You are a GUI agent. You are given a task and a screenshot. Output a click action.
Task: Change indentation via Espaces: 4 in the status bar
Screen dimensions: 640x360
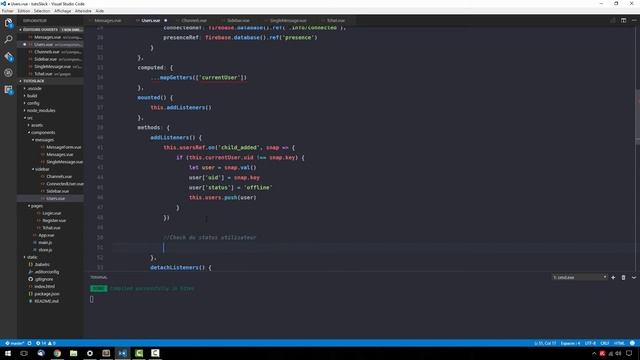tap(570, 343)
